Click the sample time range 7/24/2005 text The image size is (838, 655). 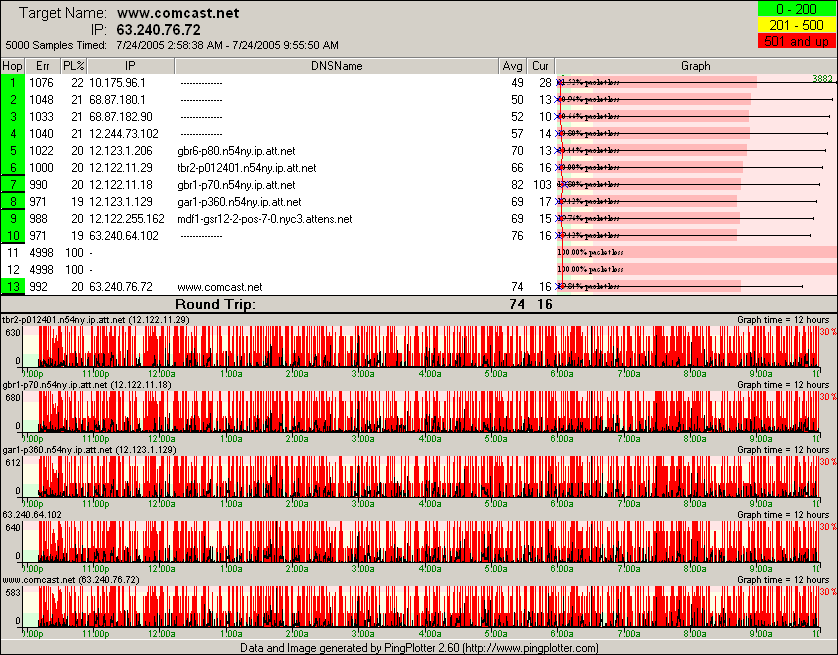coord(227,45)
